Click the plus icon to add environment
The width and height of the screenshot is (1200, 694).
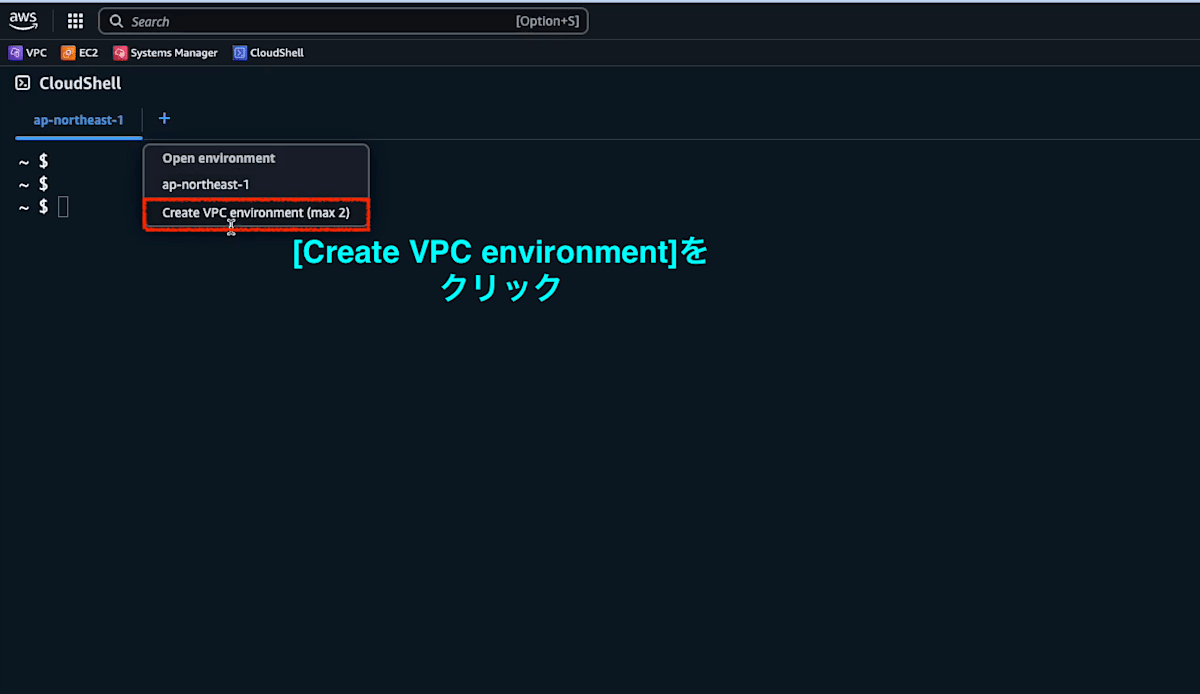pos(165,119)
